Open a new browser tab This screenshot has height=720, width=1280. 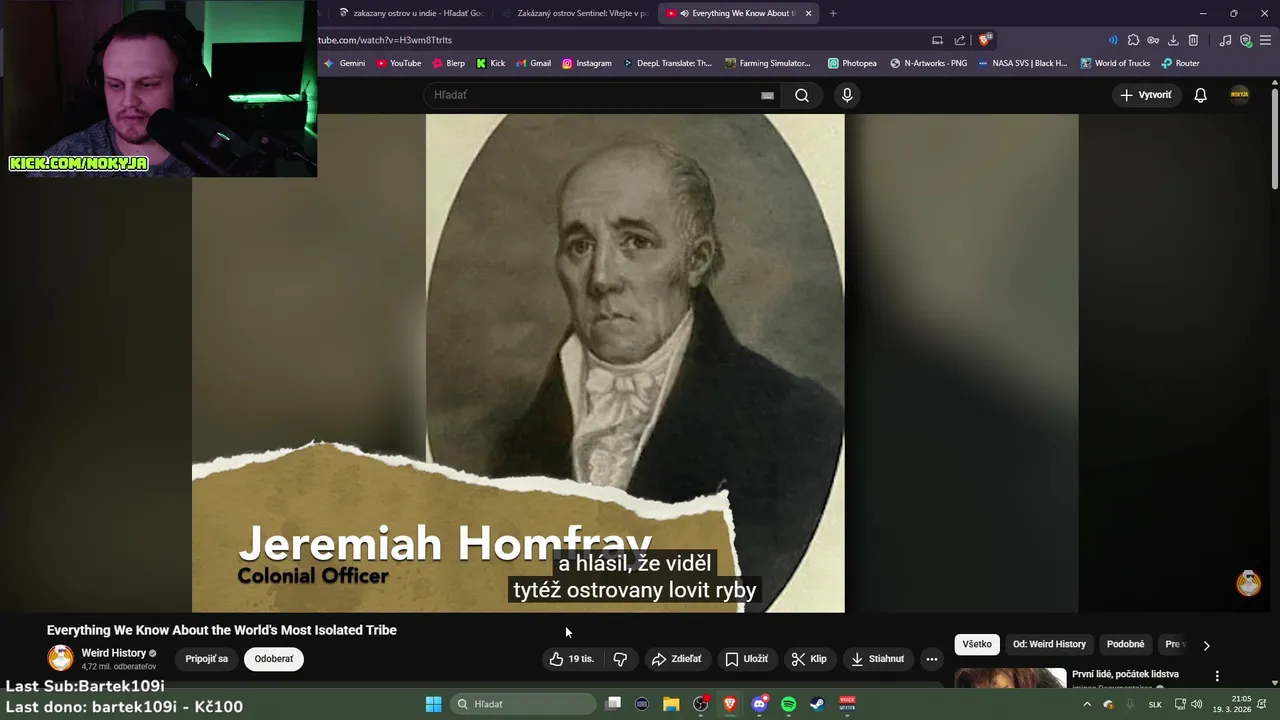pos(833,13)
